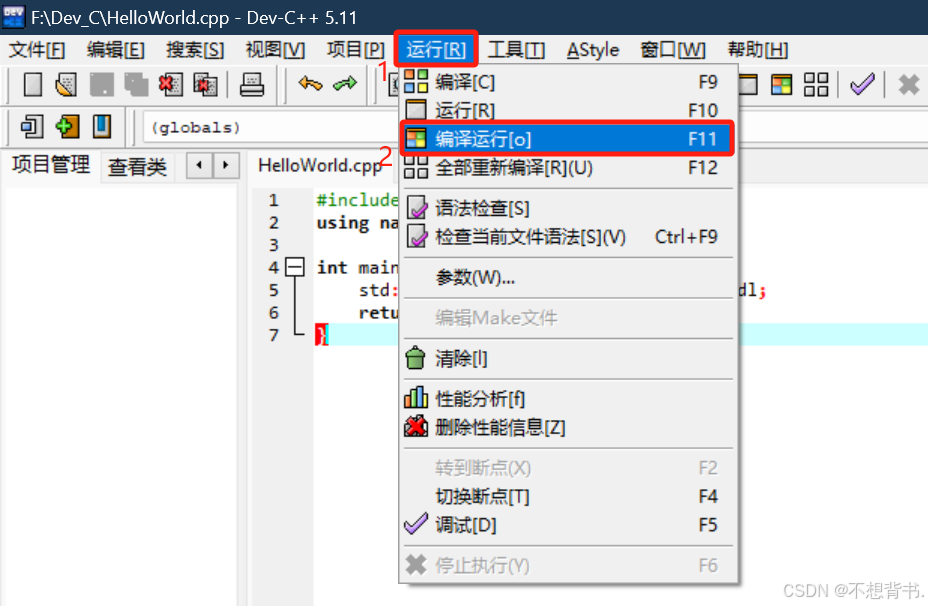Select 编译[C] F9 menu entry

(x=568, y=82)
